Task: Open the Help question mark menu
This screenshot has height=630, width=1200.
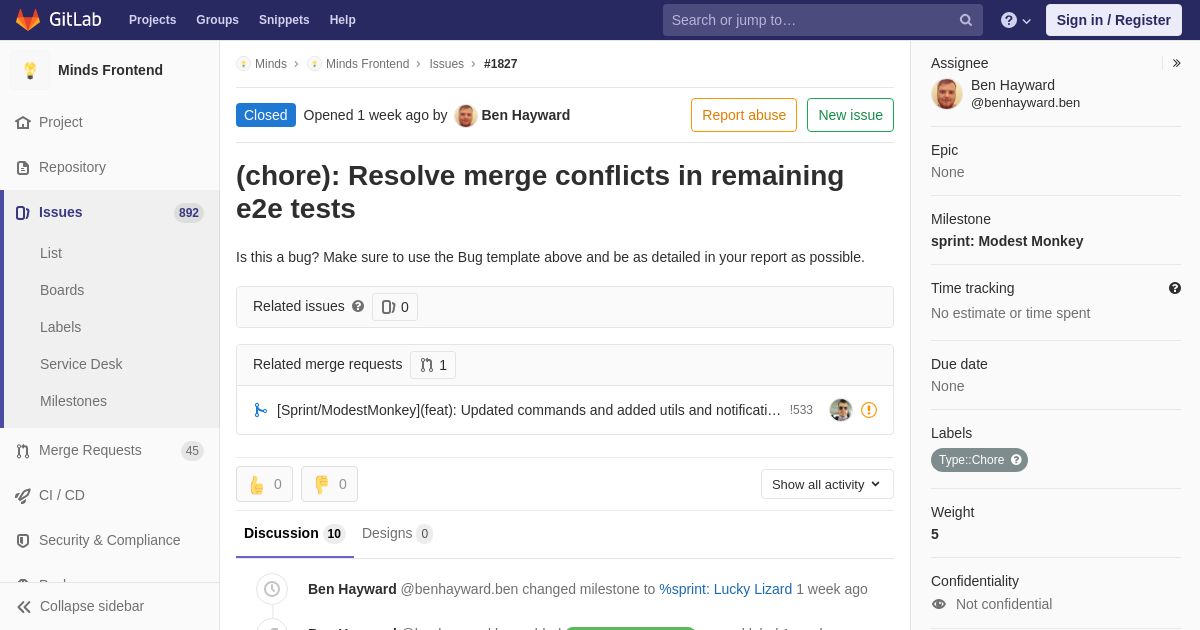Action: (x=1015, y=20)
